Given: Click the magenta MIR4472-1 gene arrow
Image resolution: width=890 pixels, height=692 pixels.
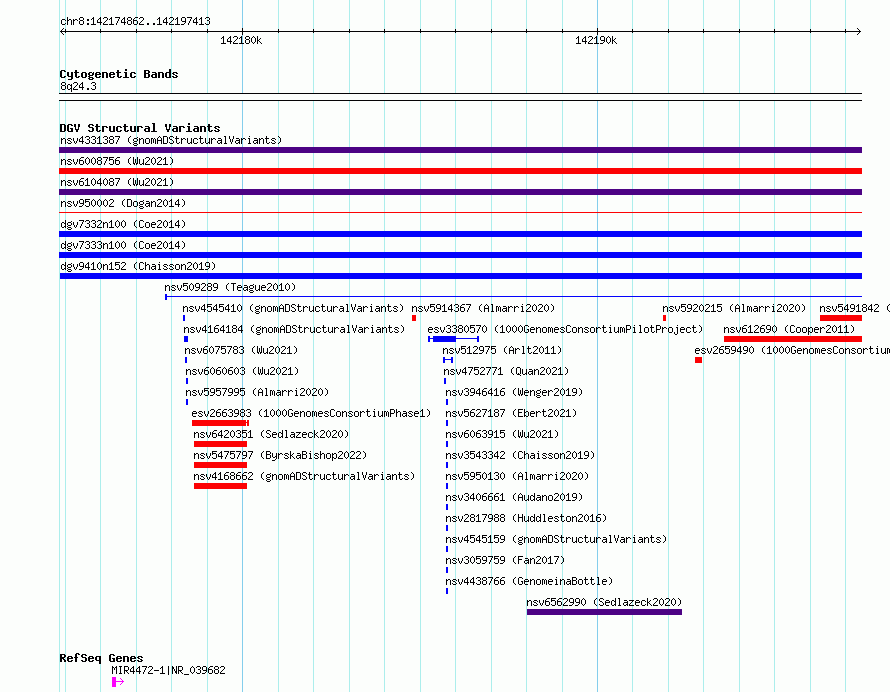Looking at the screenshot, I should coord(118,682).
